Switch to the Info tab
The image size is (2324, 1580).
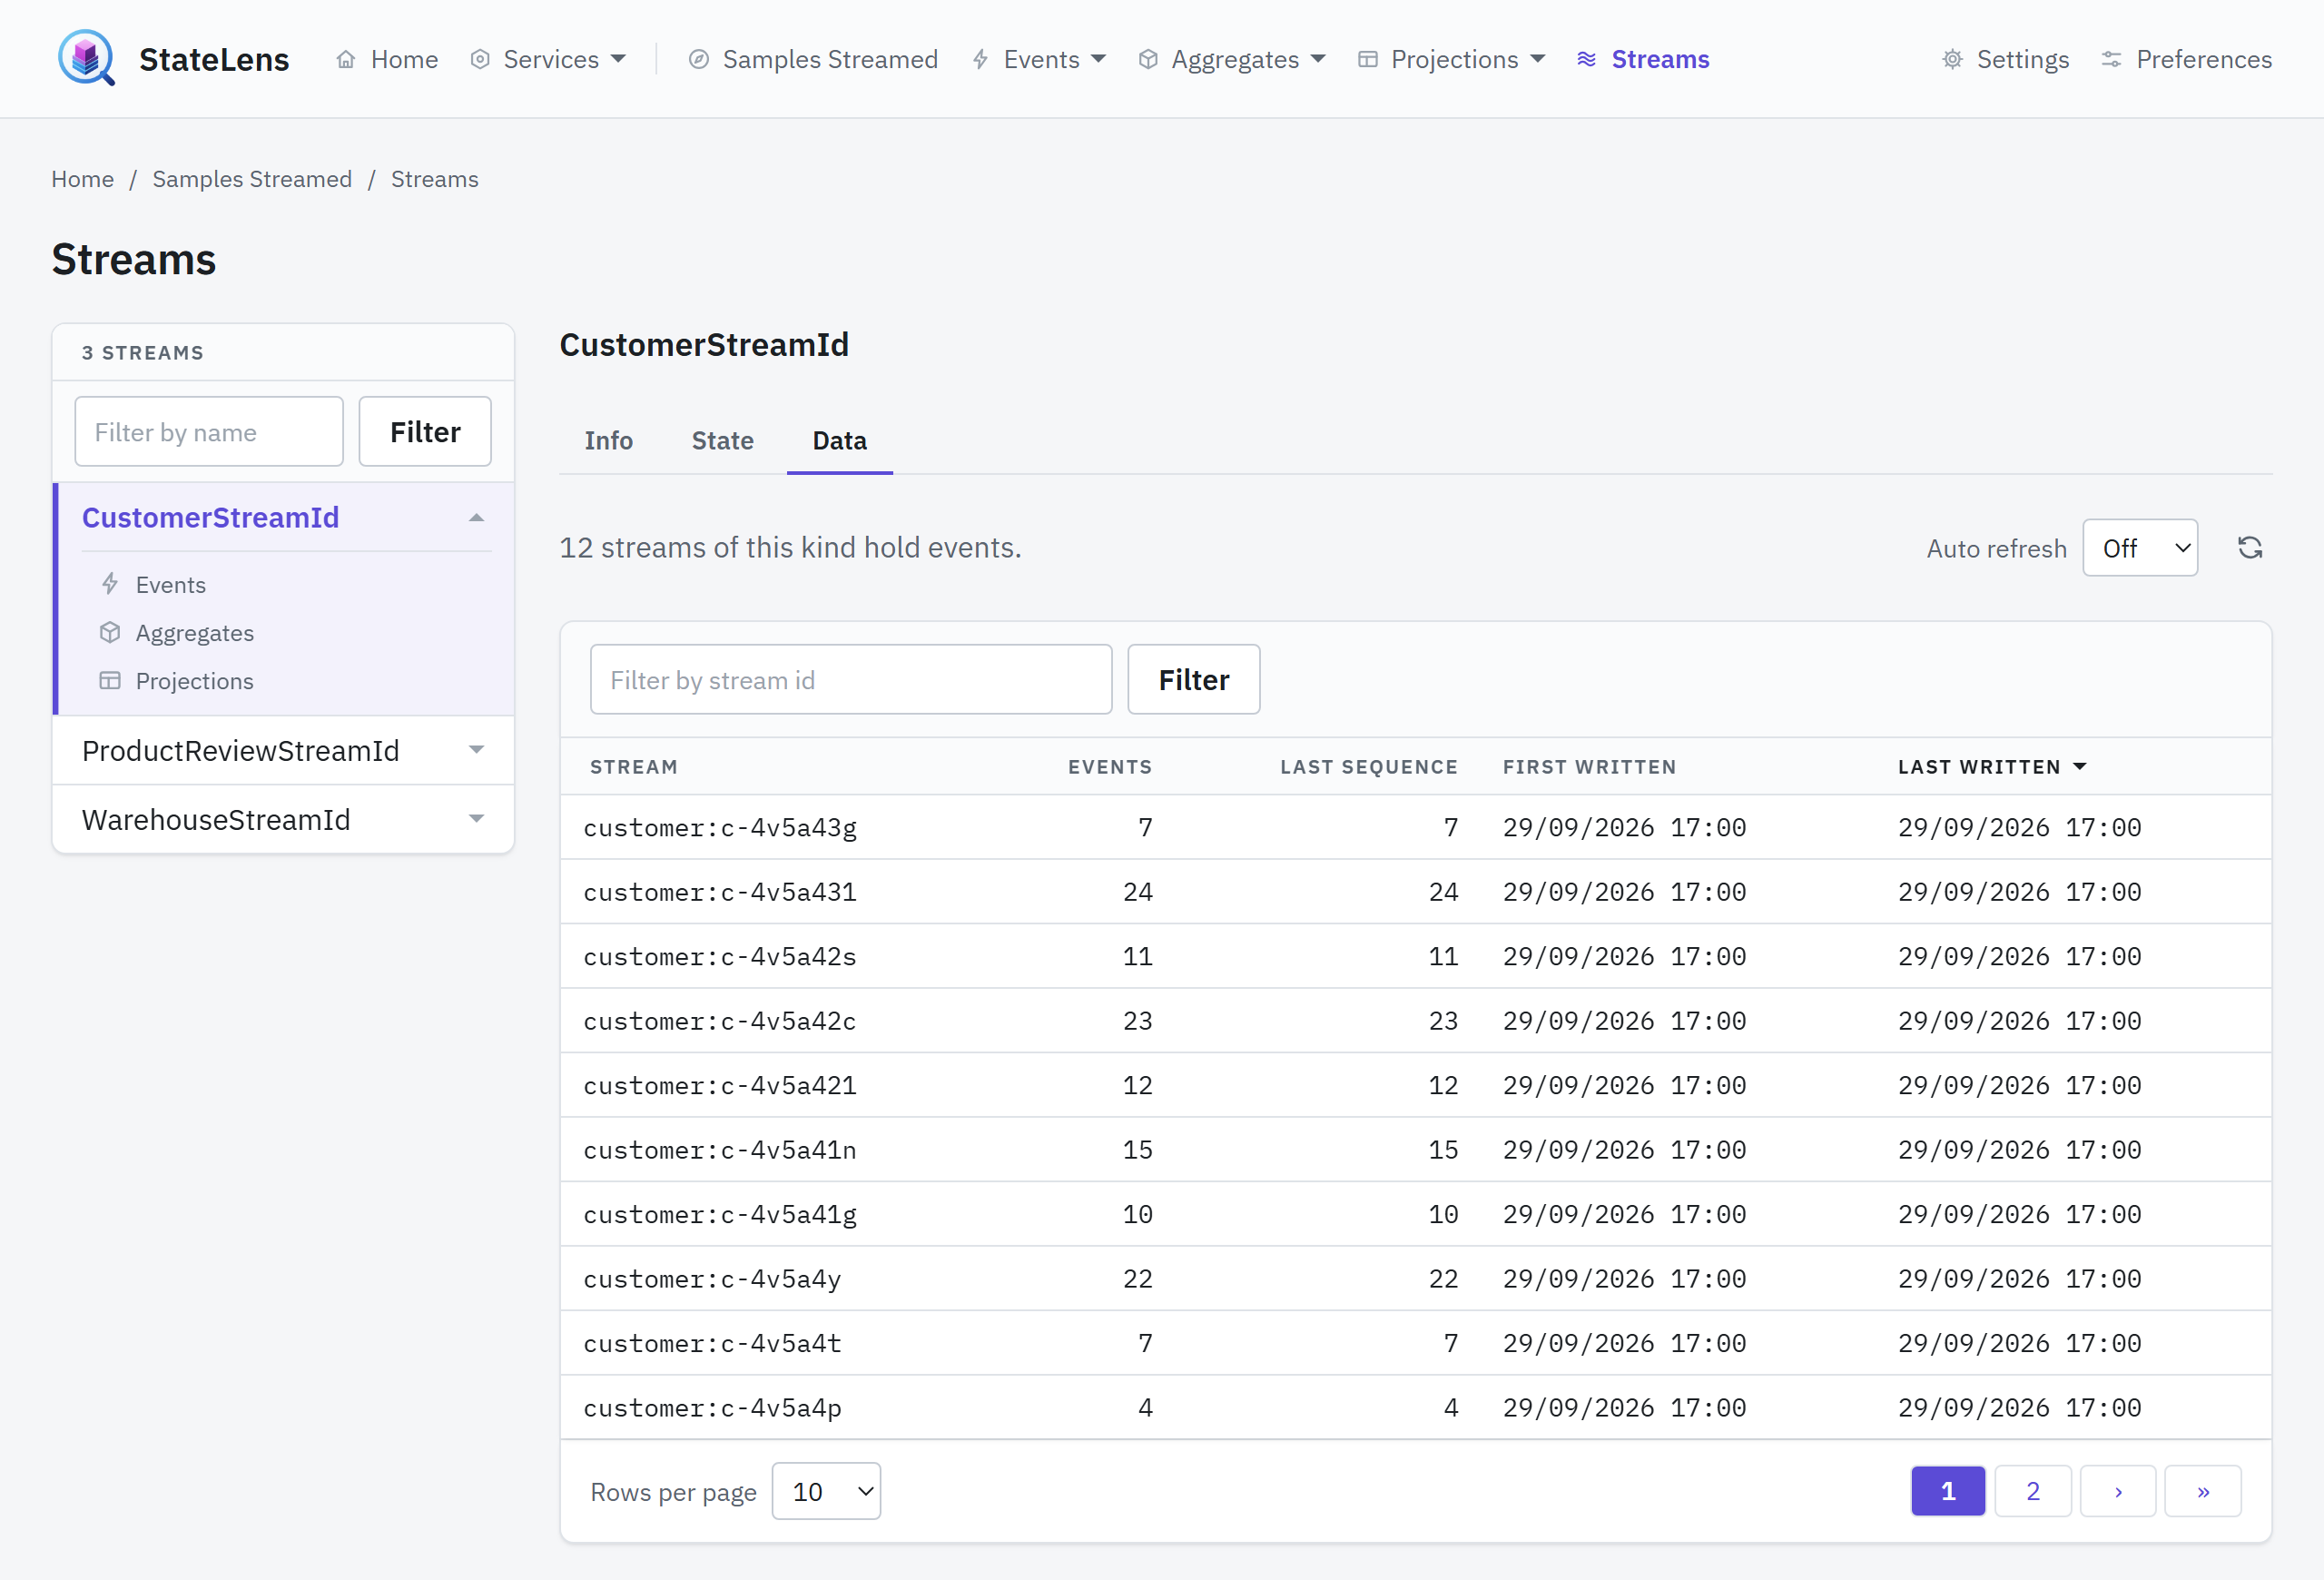pos(608,441)
